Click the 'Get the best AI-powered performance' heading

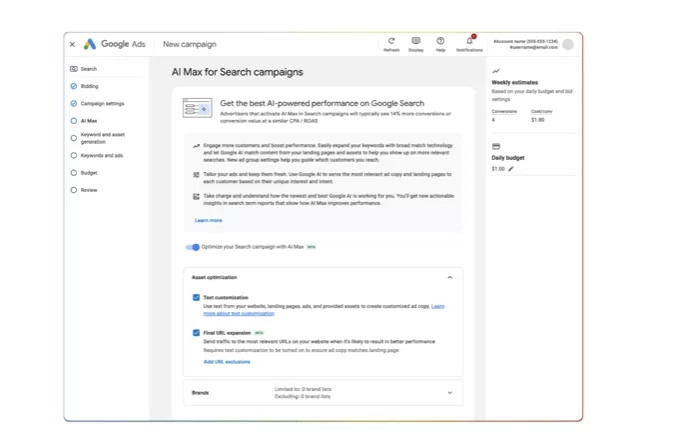pos(322,103)
